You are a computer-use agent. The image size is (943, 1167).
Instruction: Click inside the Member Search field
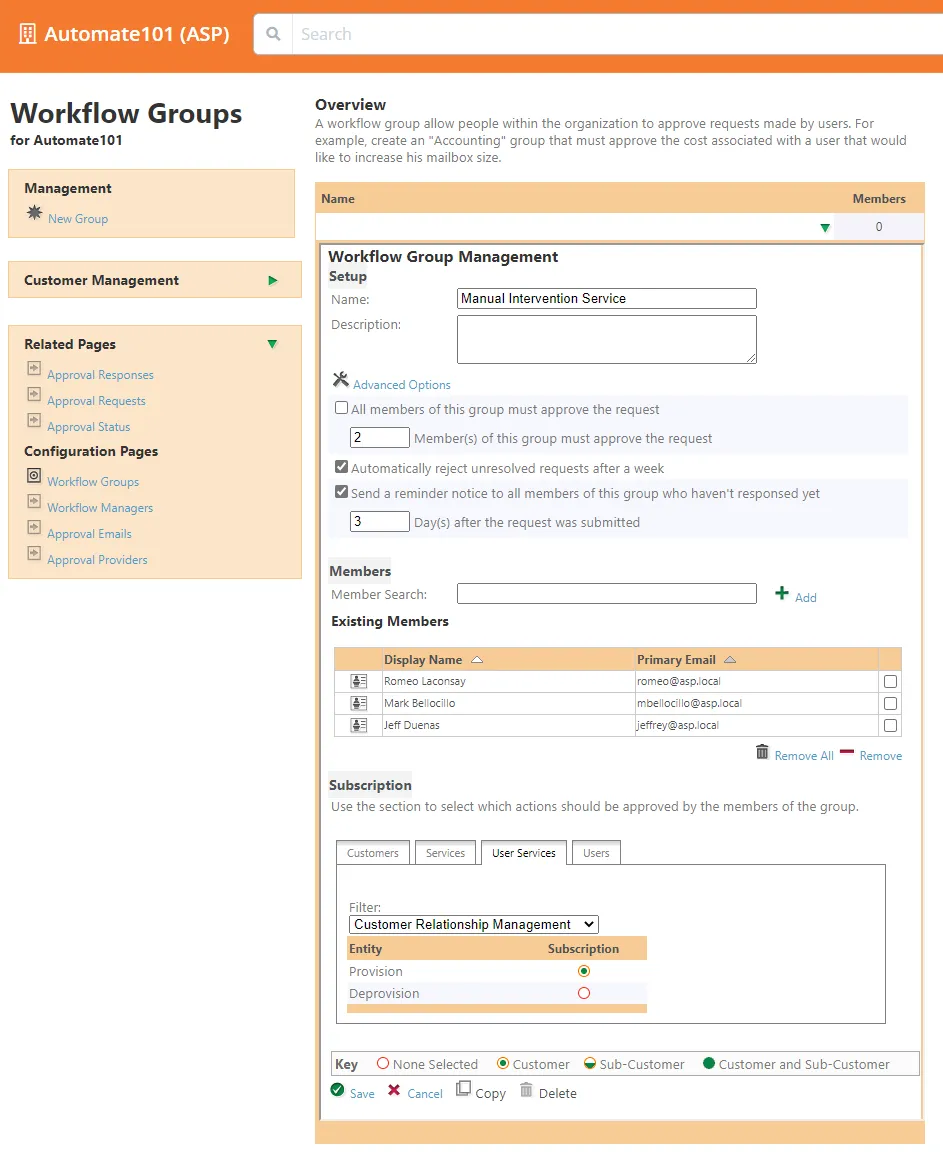coord(606,593)
